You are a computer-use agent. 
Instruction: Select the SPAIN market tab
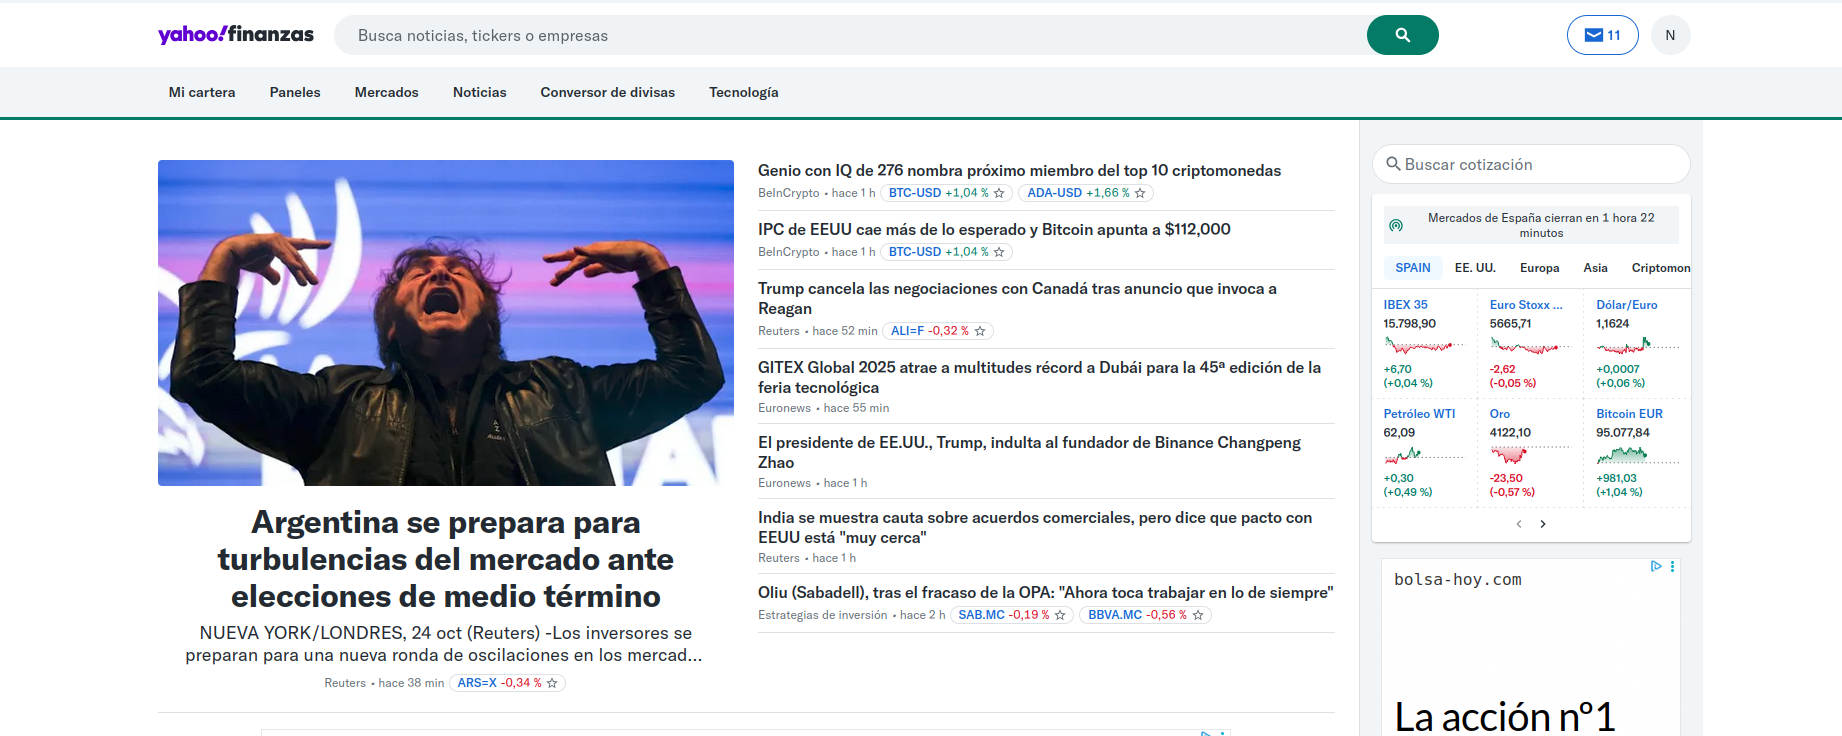point(1413,268)
